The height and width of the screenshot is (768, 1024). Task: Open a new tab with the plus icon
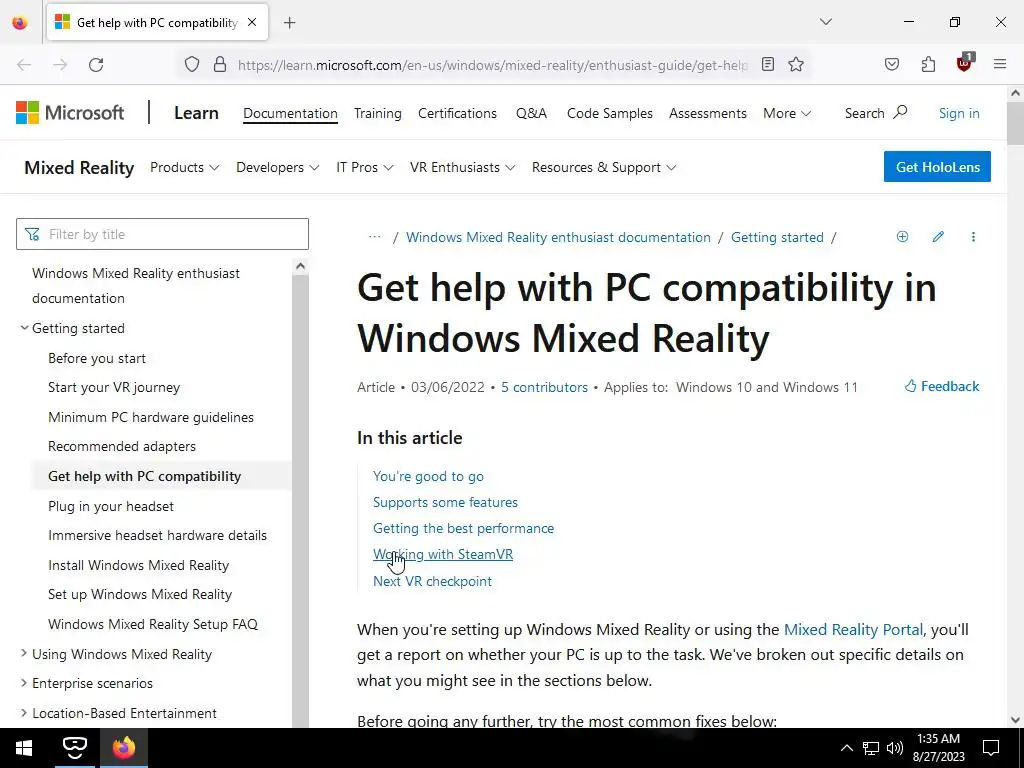pyautogui.click(x=290, y=23)
